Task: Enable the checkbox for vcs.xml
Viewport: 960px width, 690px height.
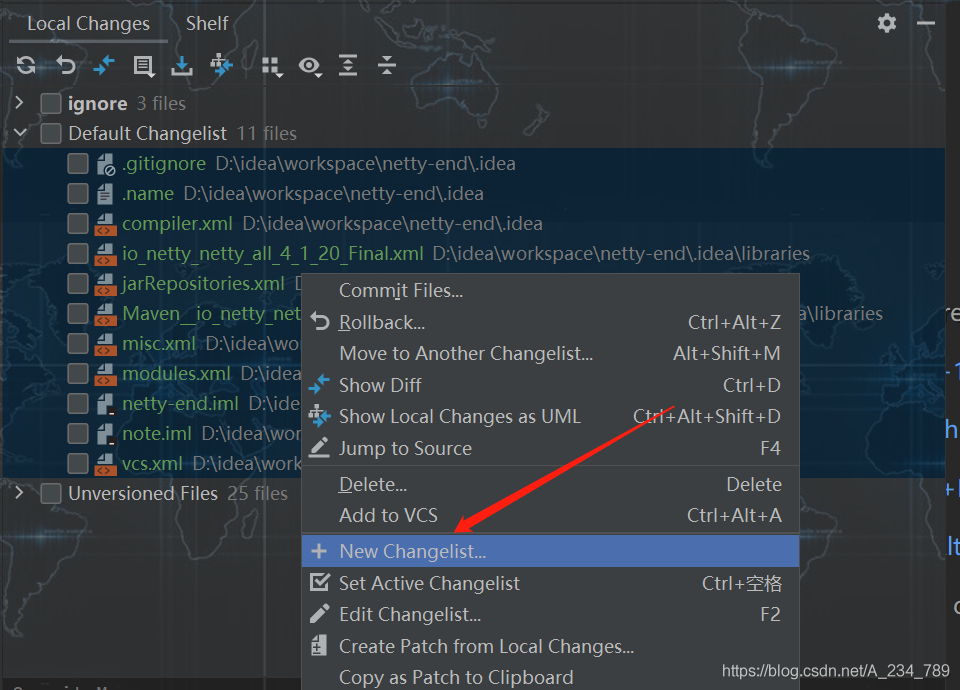Action: pos(77,463)
